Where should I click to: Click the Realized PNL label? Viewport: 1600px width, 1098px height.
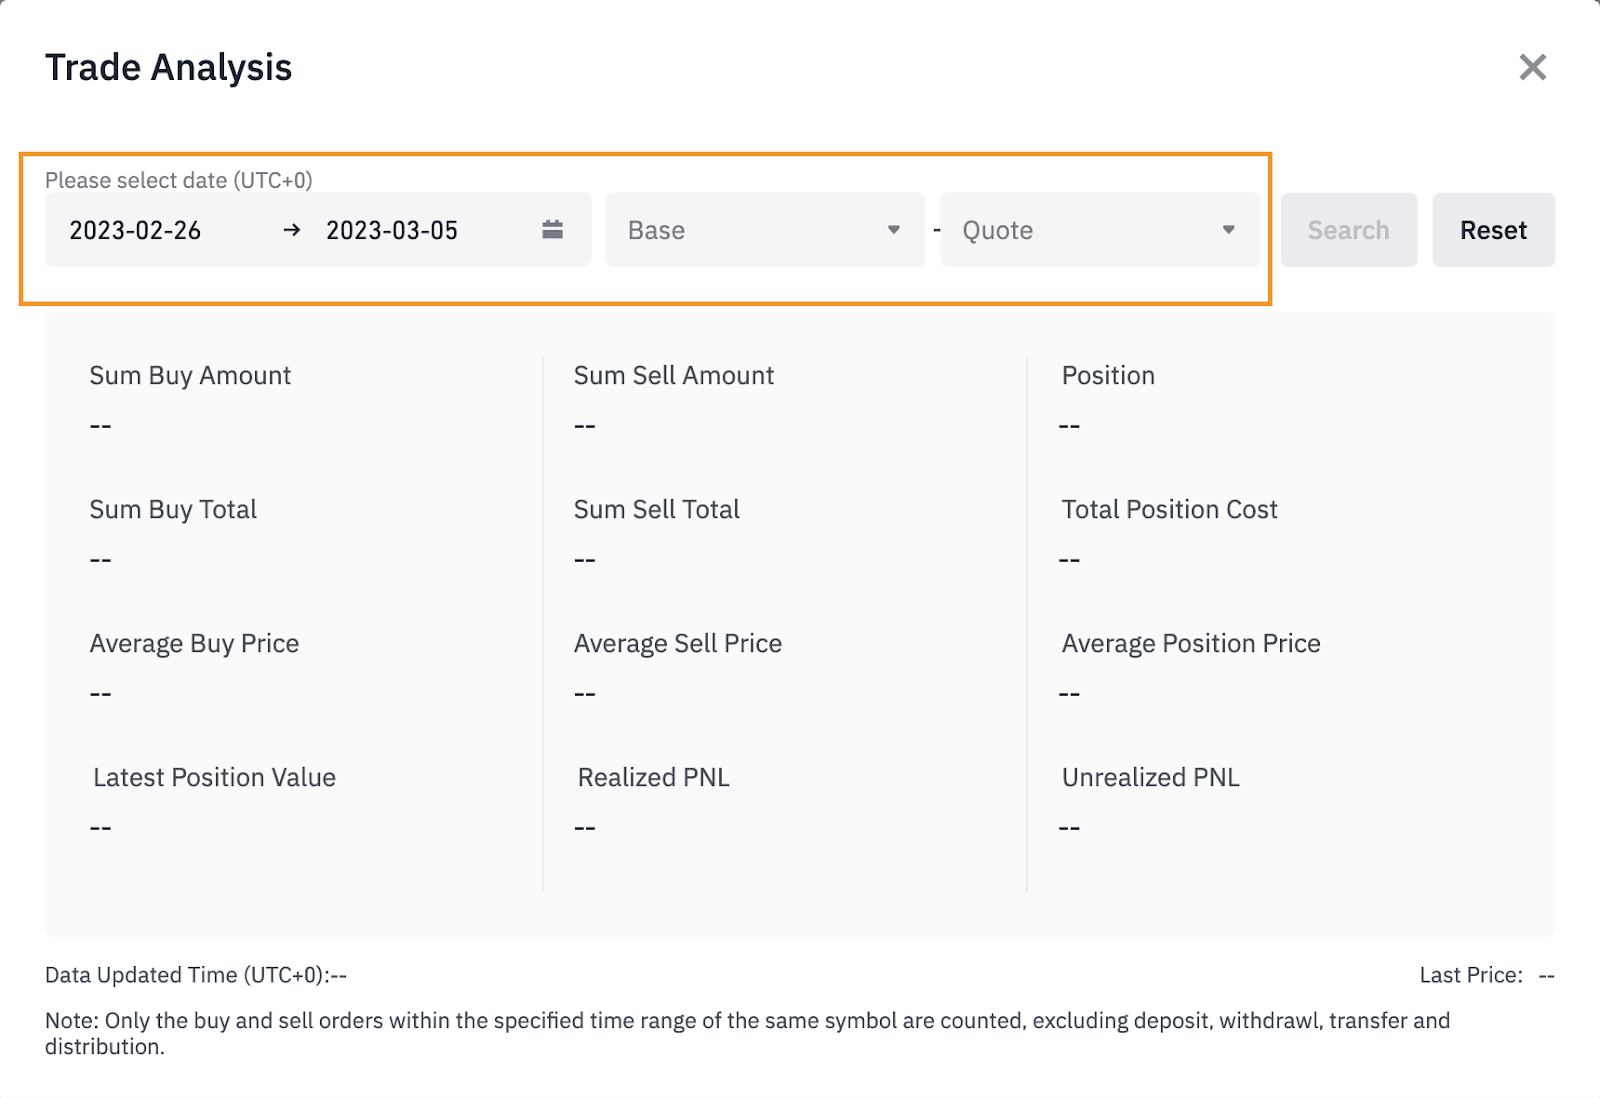653,777
